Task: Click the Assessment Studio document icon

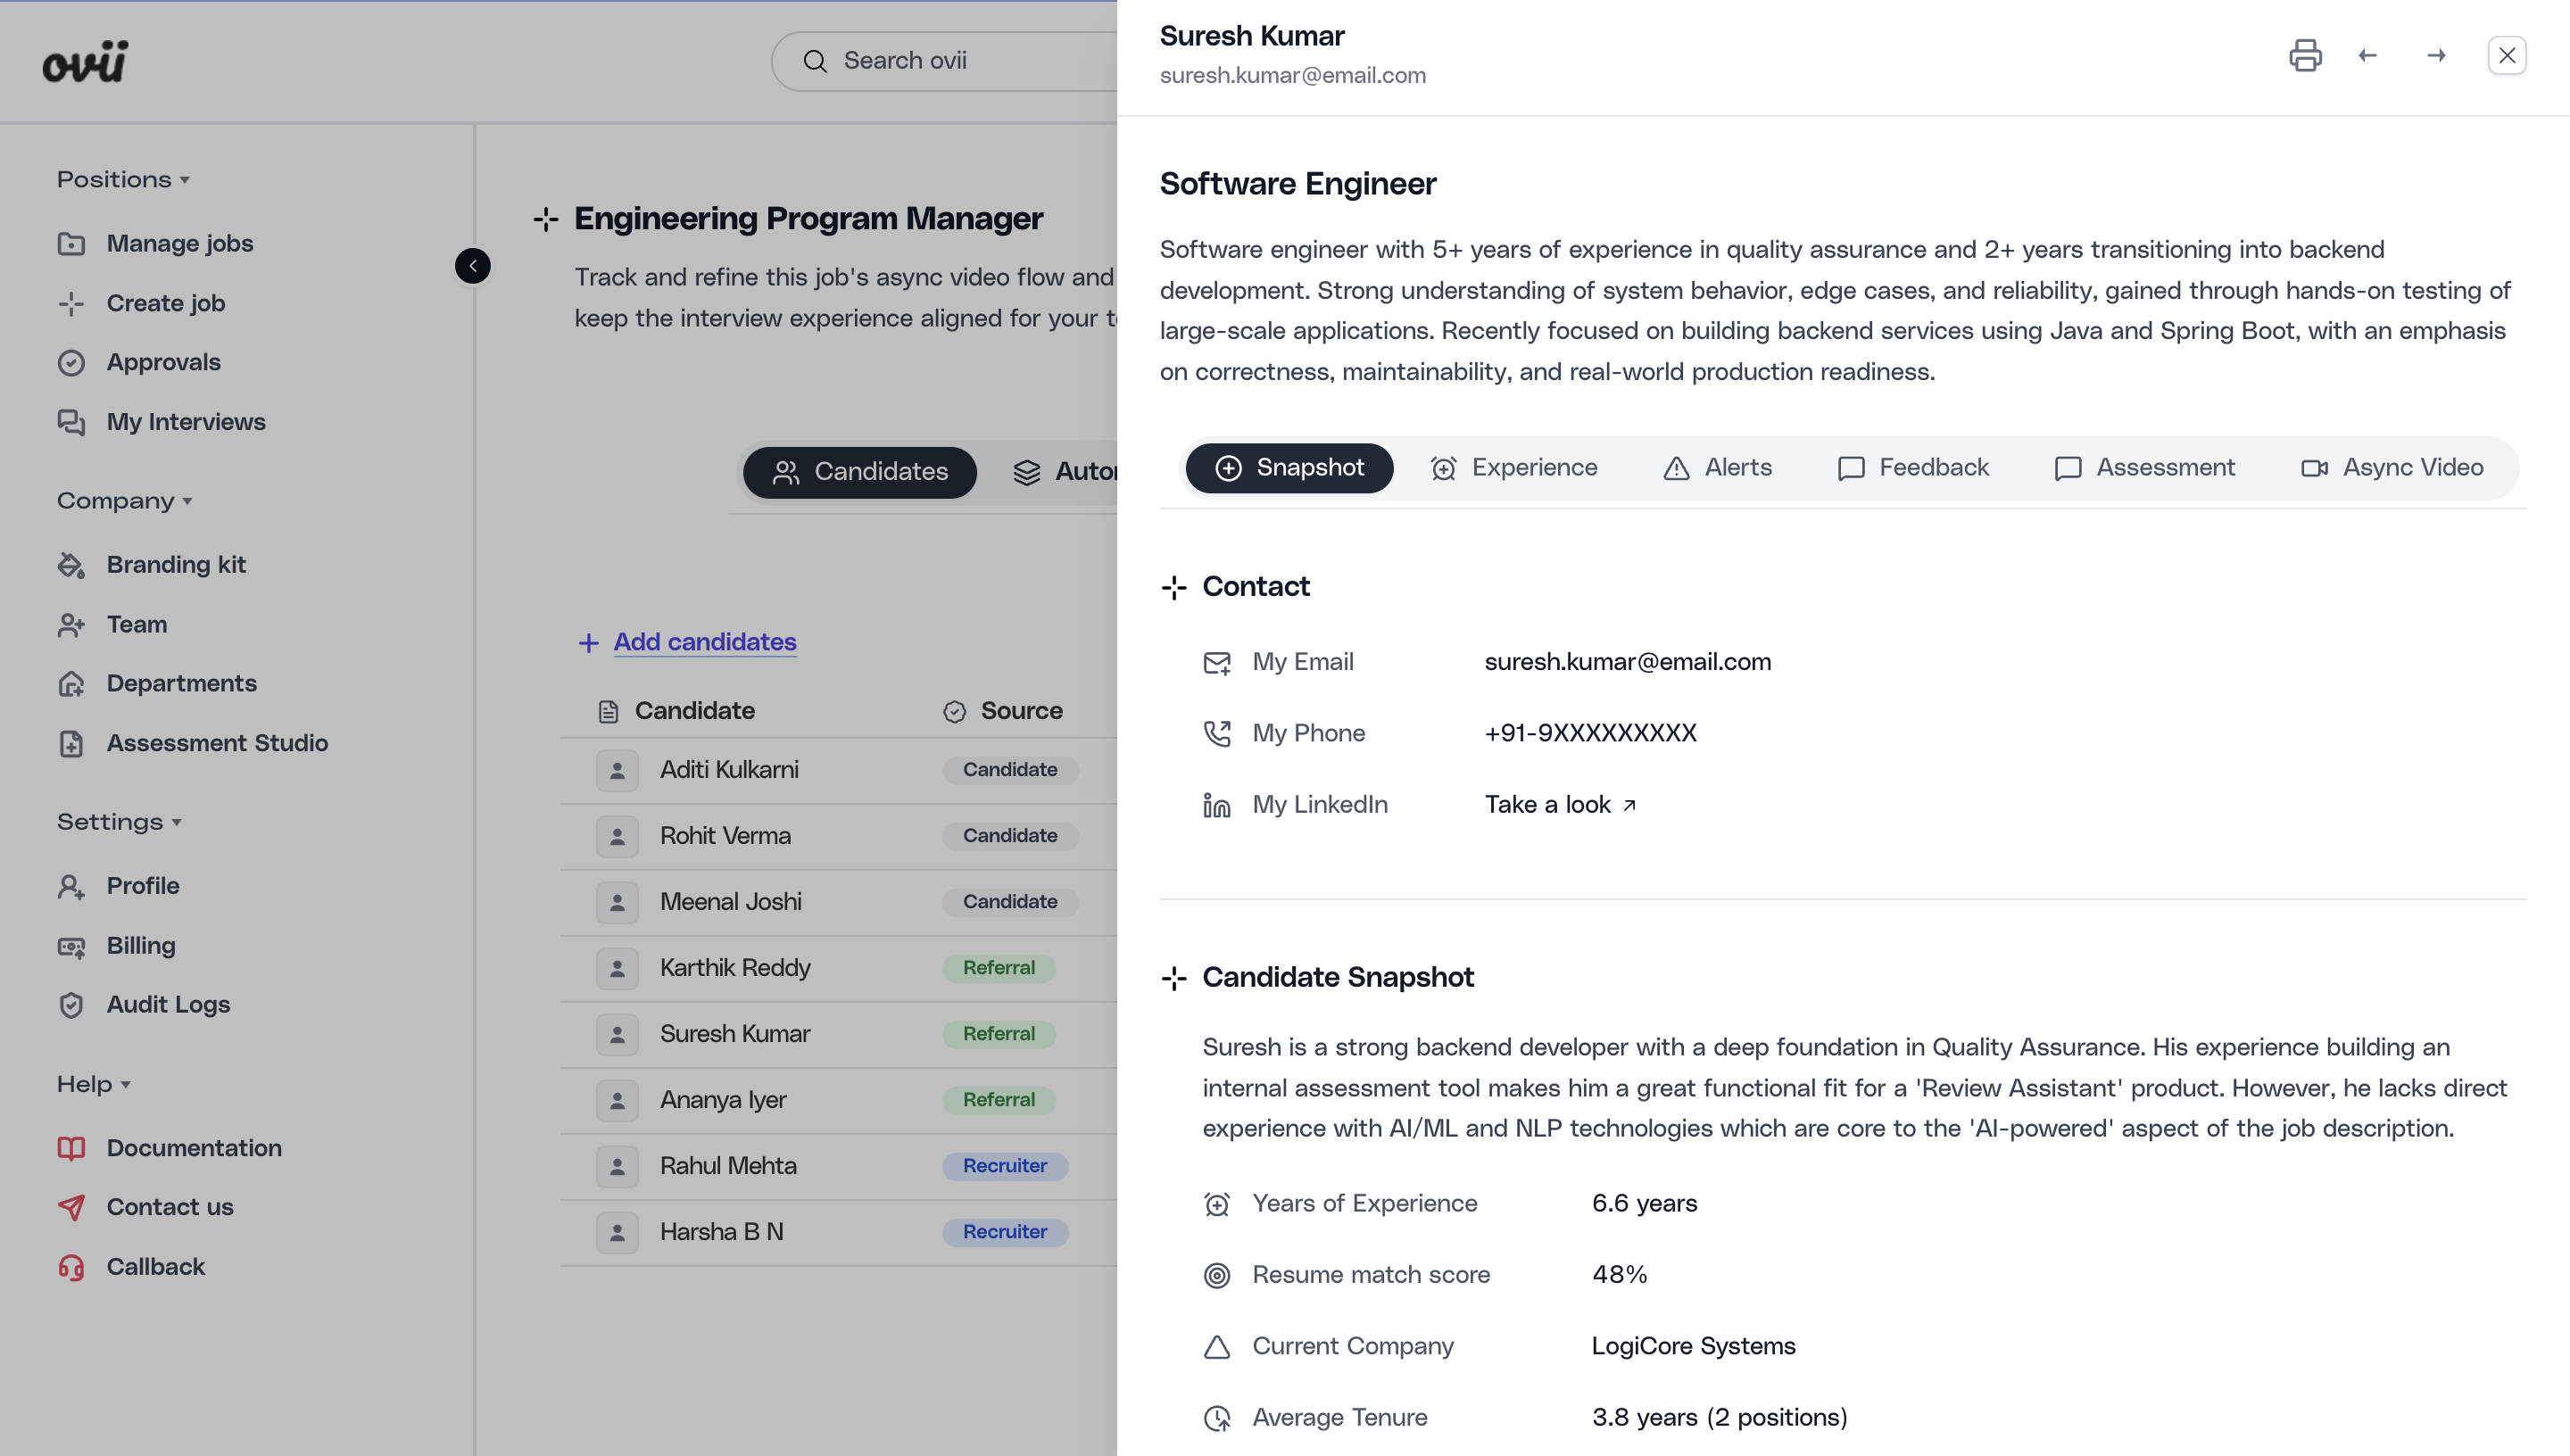Action: point(71,743)
